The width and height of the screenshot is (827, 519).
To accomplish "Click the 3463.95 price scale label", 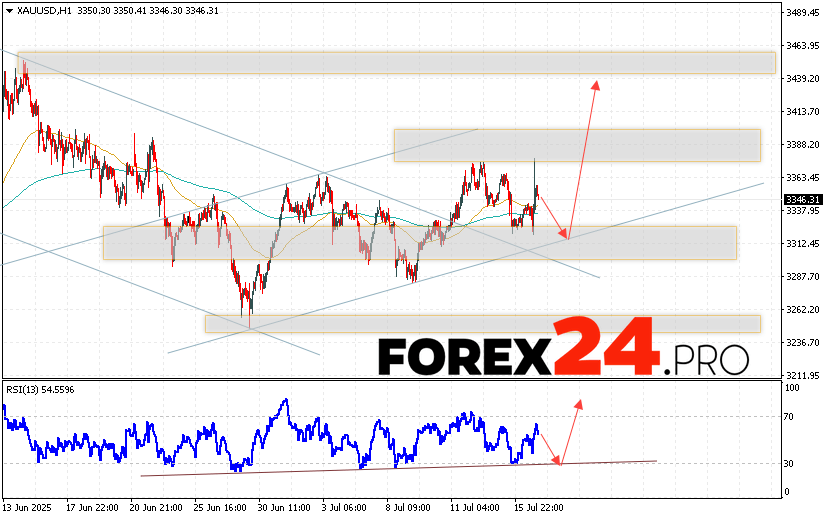I will click(801, 46).
